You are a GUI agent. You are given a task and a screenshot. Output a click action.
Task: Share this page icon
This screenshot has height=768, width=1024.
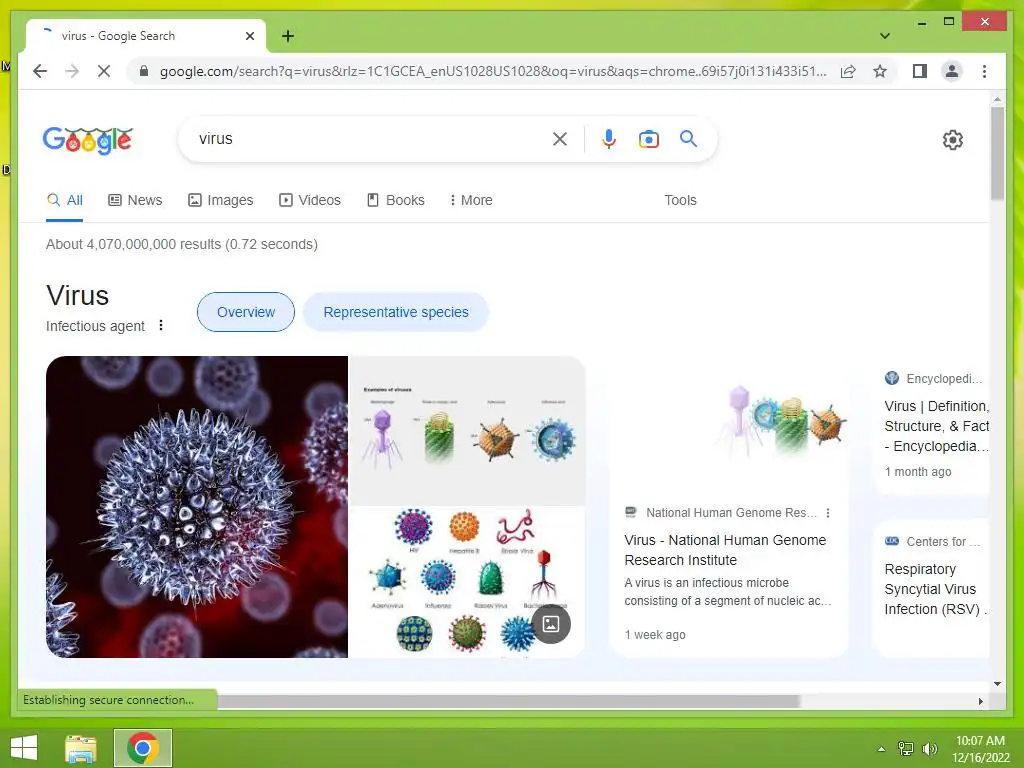point(848,71)
